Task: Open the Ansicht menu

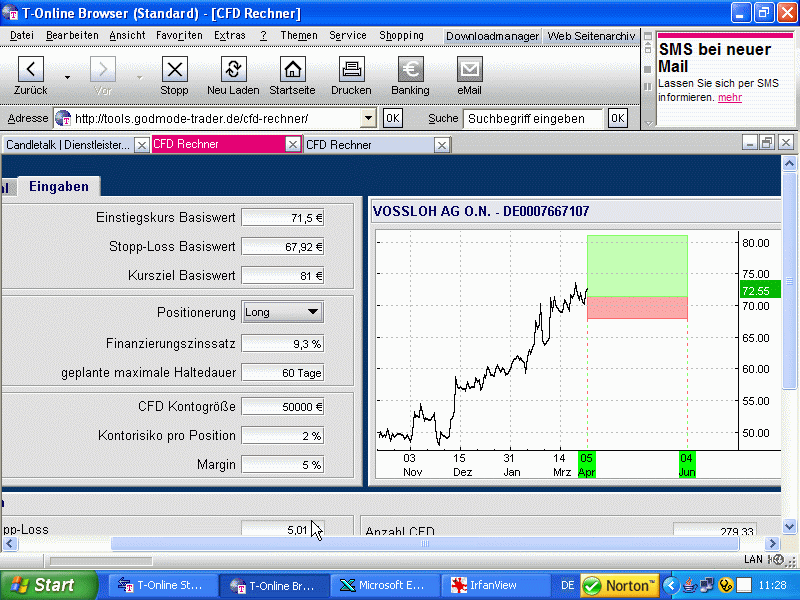Action: [127, 36]
